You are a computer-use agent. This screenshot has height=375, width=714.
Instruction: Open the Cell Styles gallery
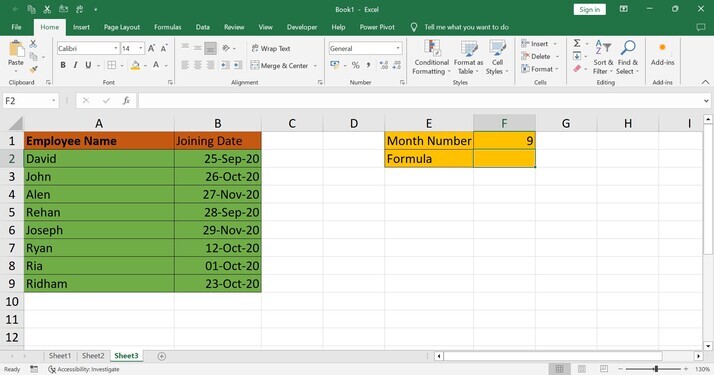tap(497, 57)
